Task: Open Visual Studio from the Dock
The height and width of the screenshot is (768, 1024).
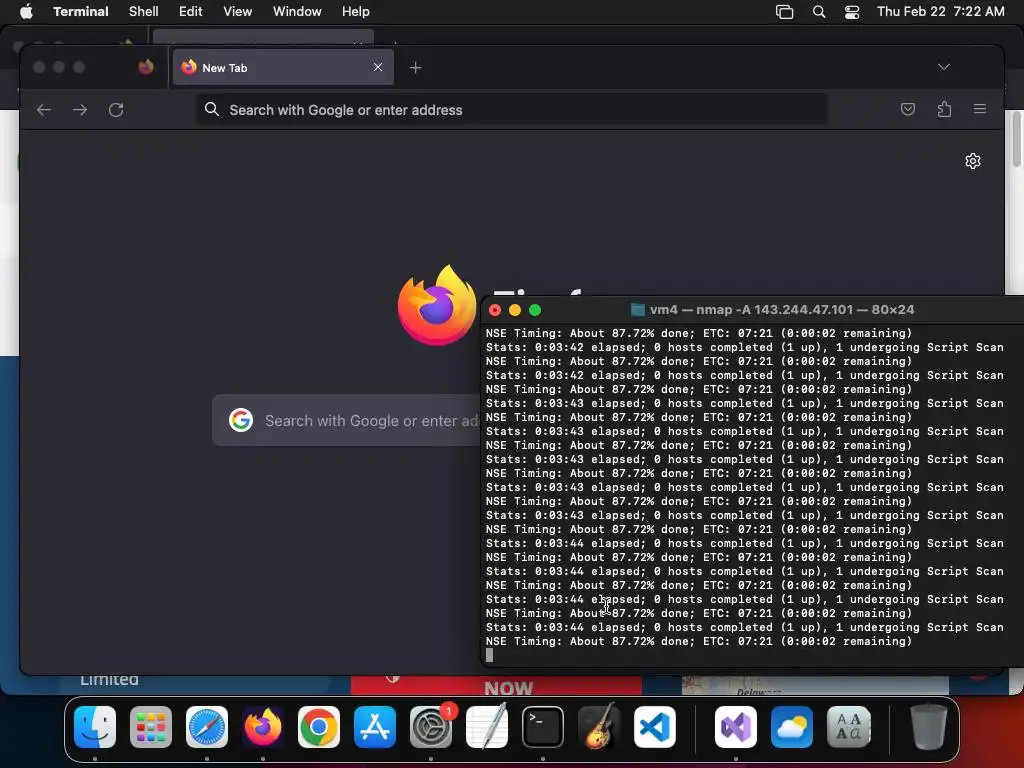Action: point(736,727)
